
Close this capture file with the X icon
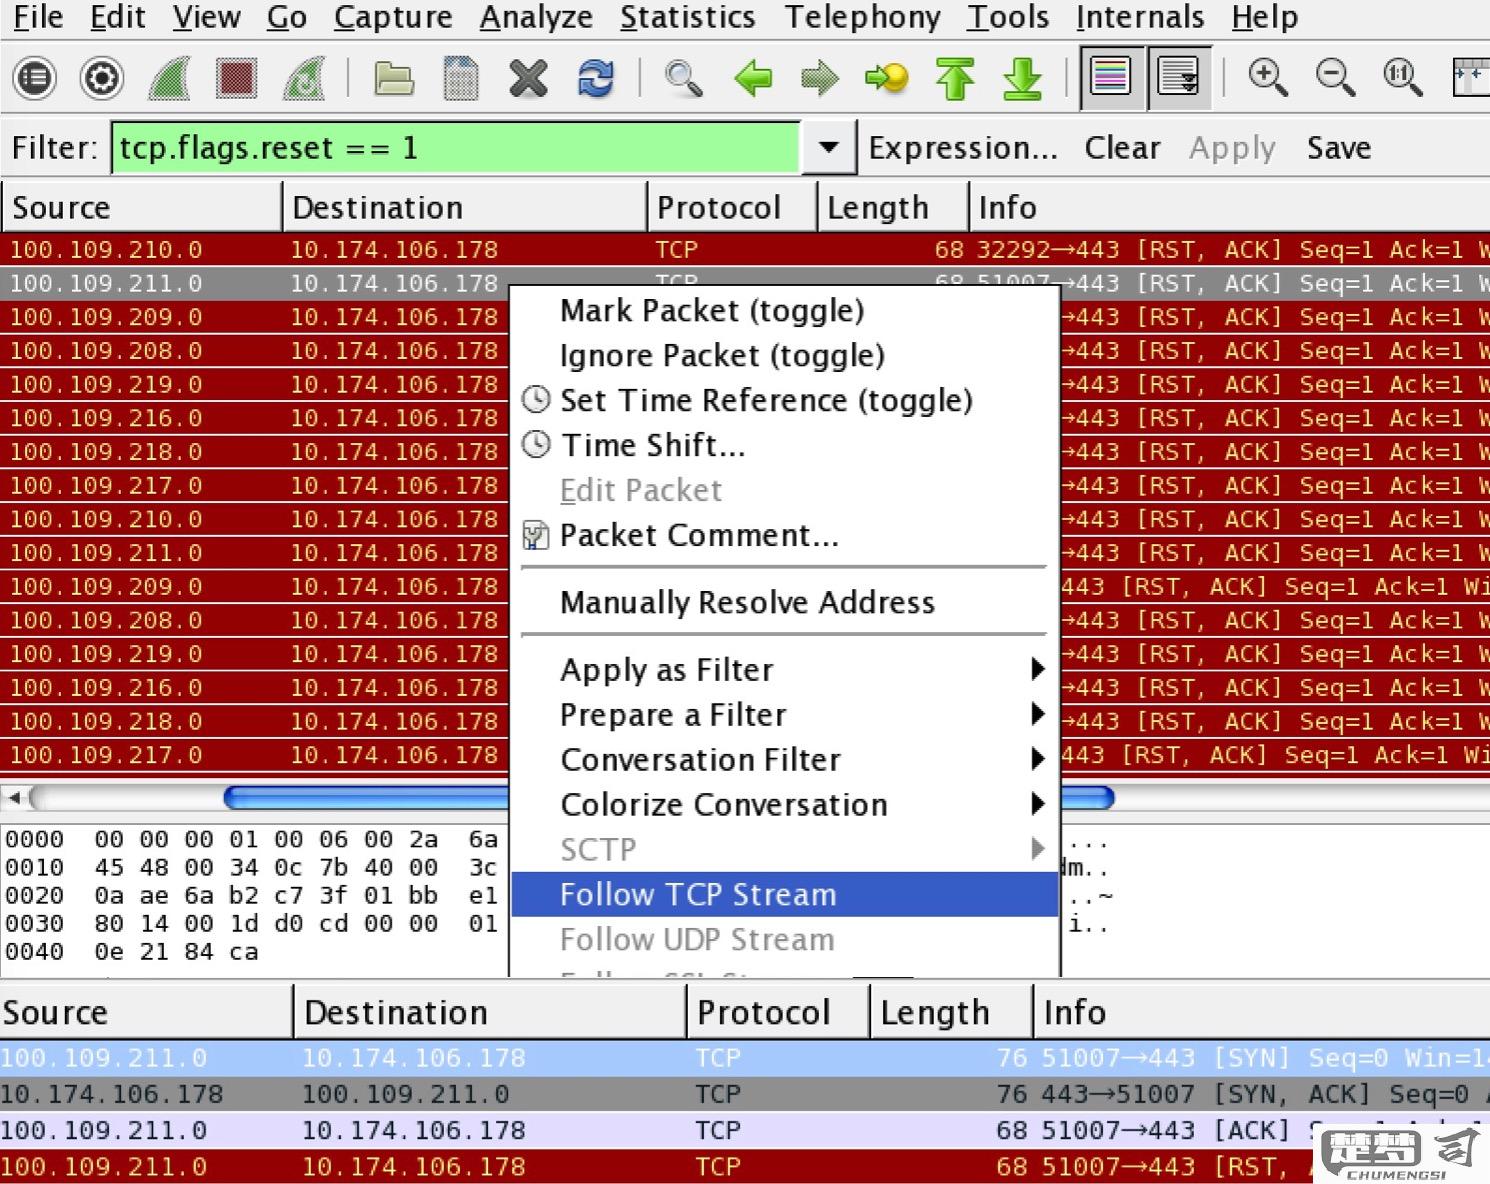(x=528, y=78)
